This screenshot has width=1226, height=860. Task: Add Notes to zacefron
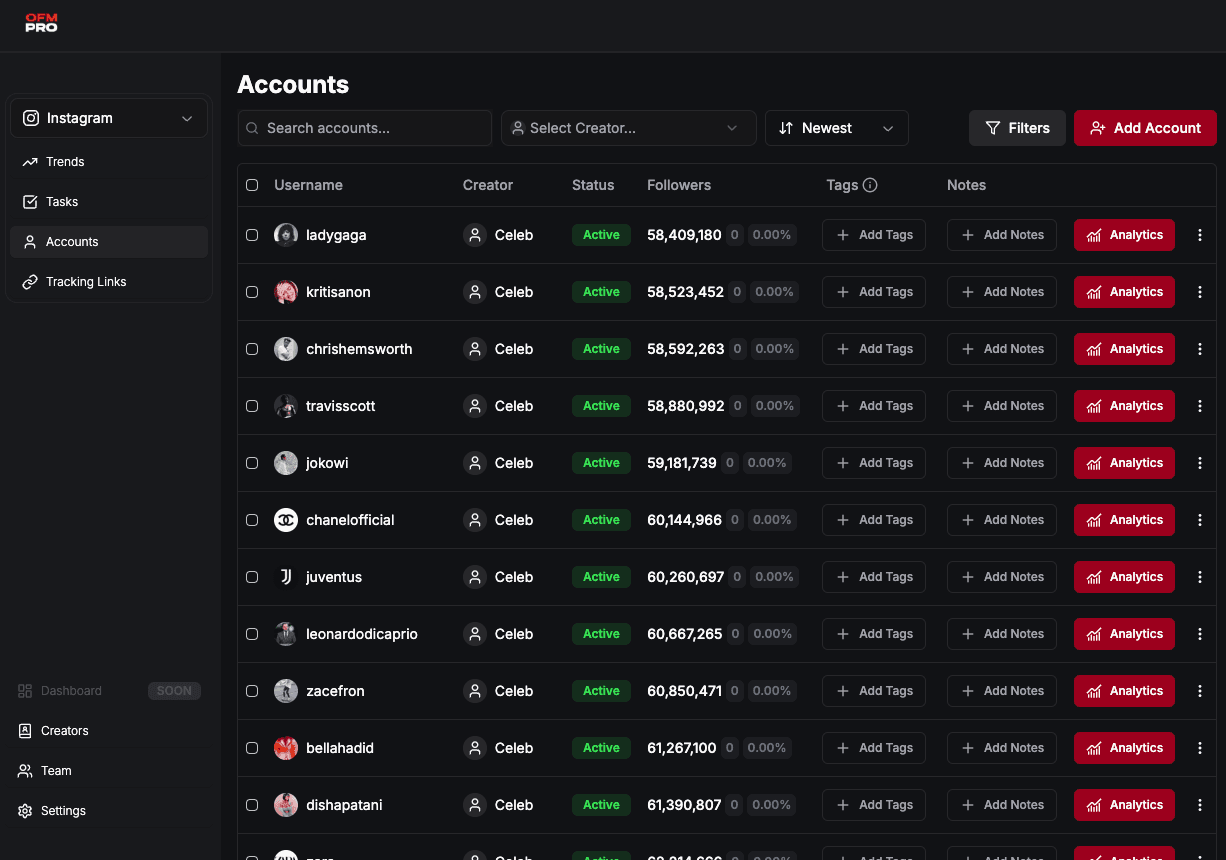tap(1002, 691)
